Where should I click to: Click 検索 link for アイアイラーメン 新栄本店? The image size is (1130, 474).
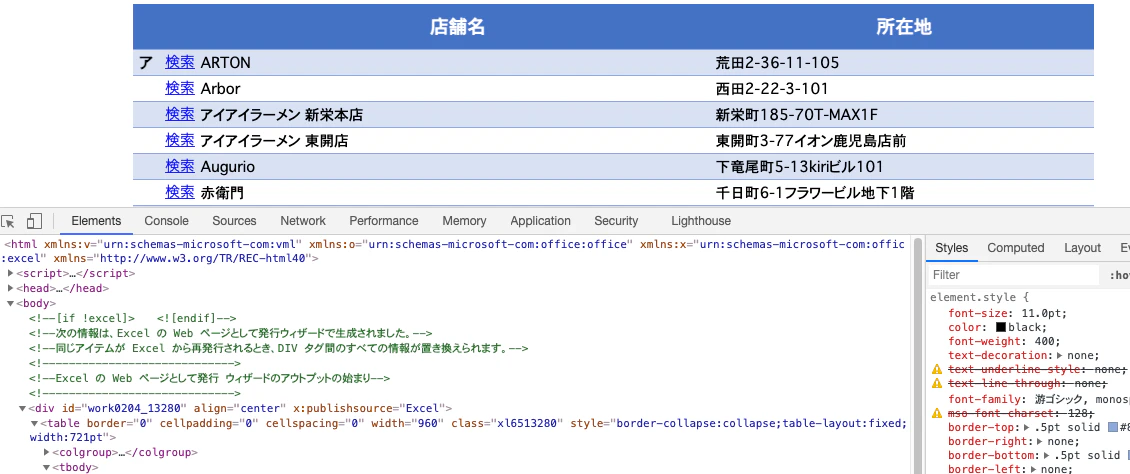pos(179,115)
